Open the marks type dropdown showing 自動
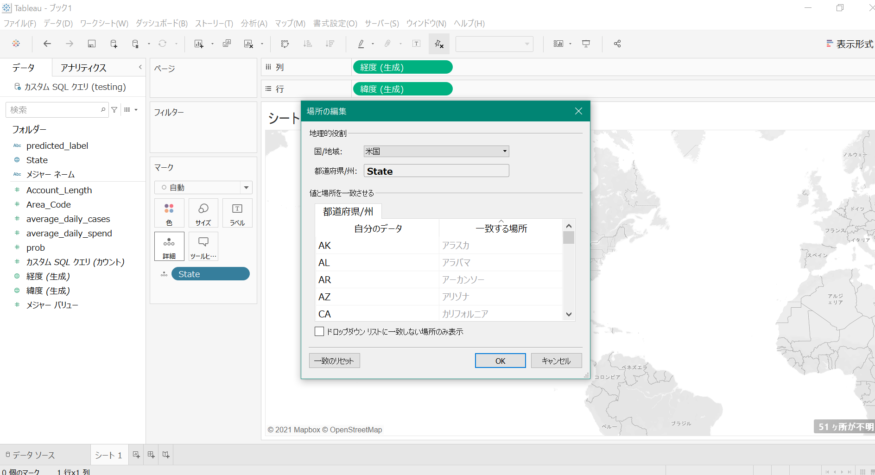Image resolution: width=875 pixels, height=475 pixels. click(x=203, y=188)
